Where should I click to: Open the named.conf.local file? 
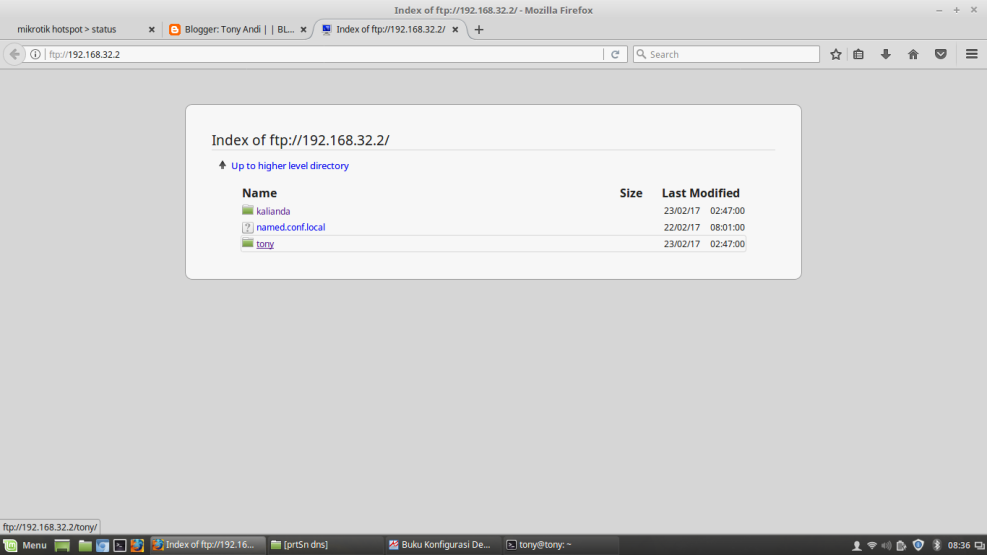pos(290,227)
